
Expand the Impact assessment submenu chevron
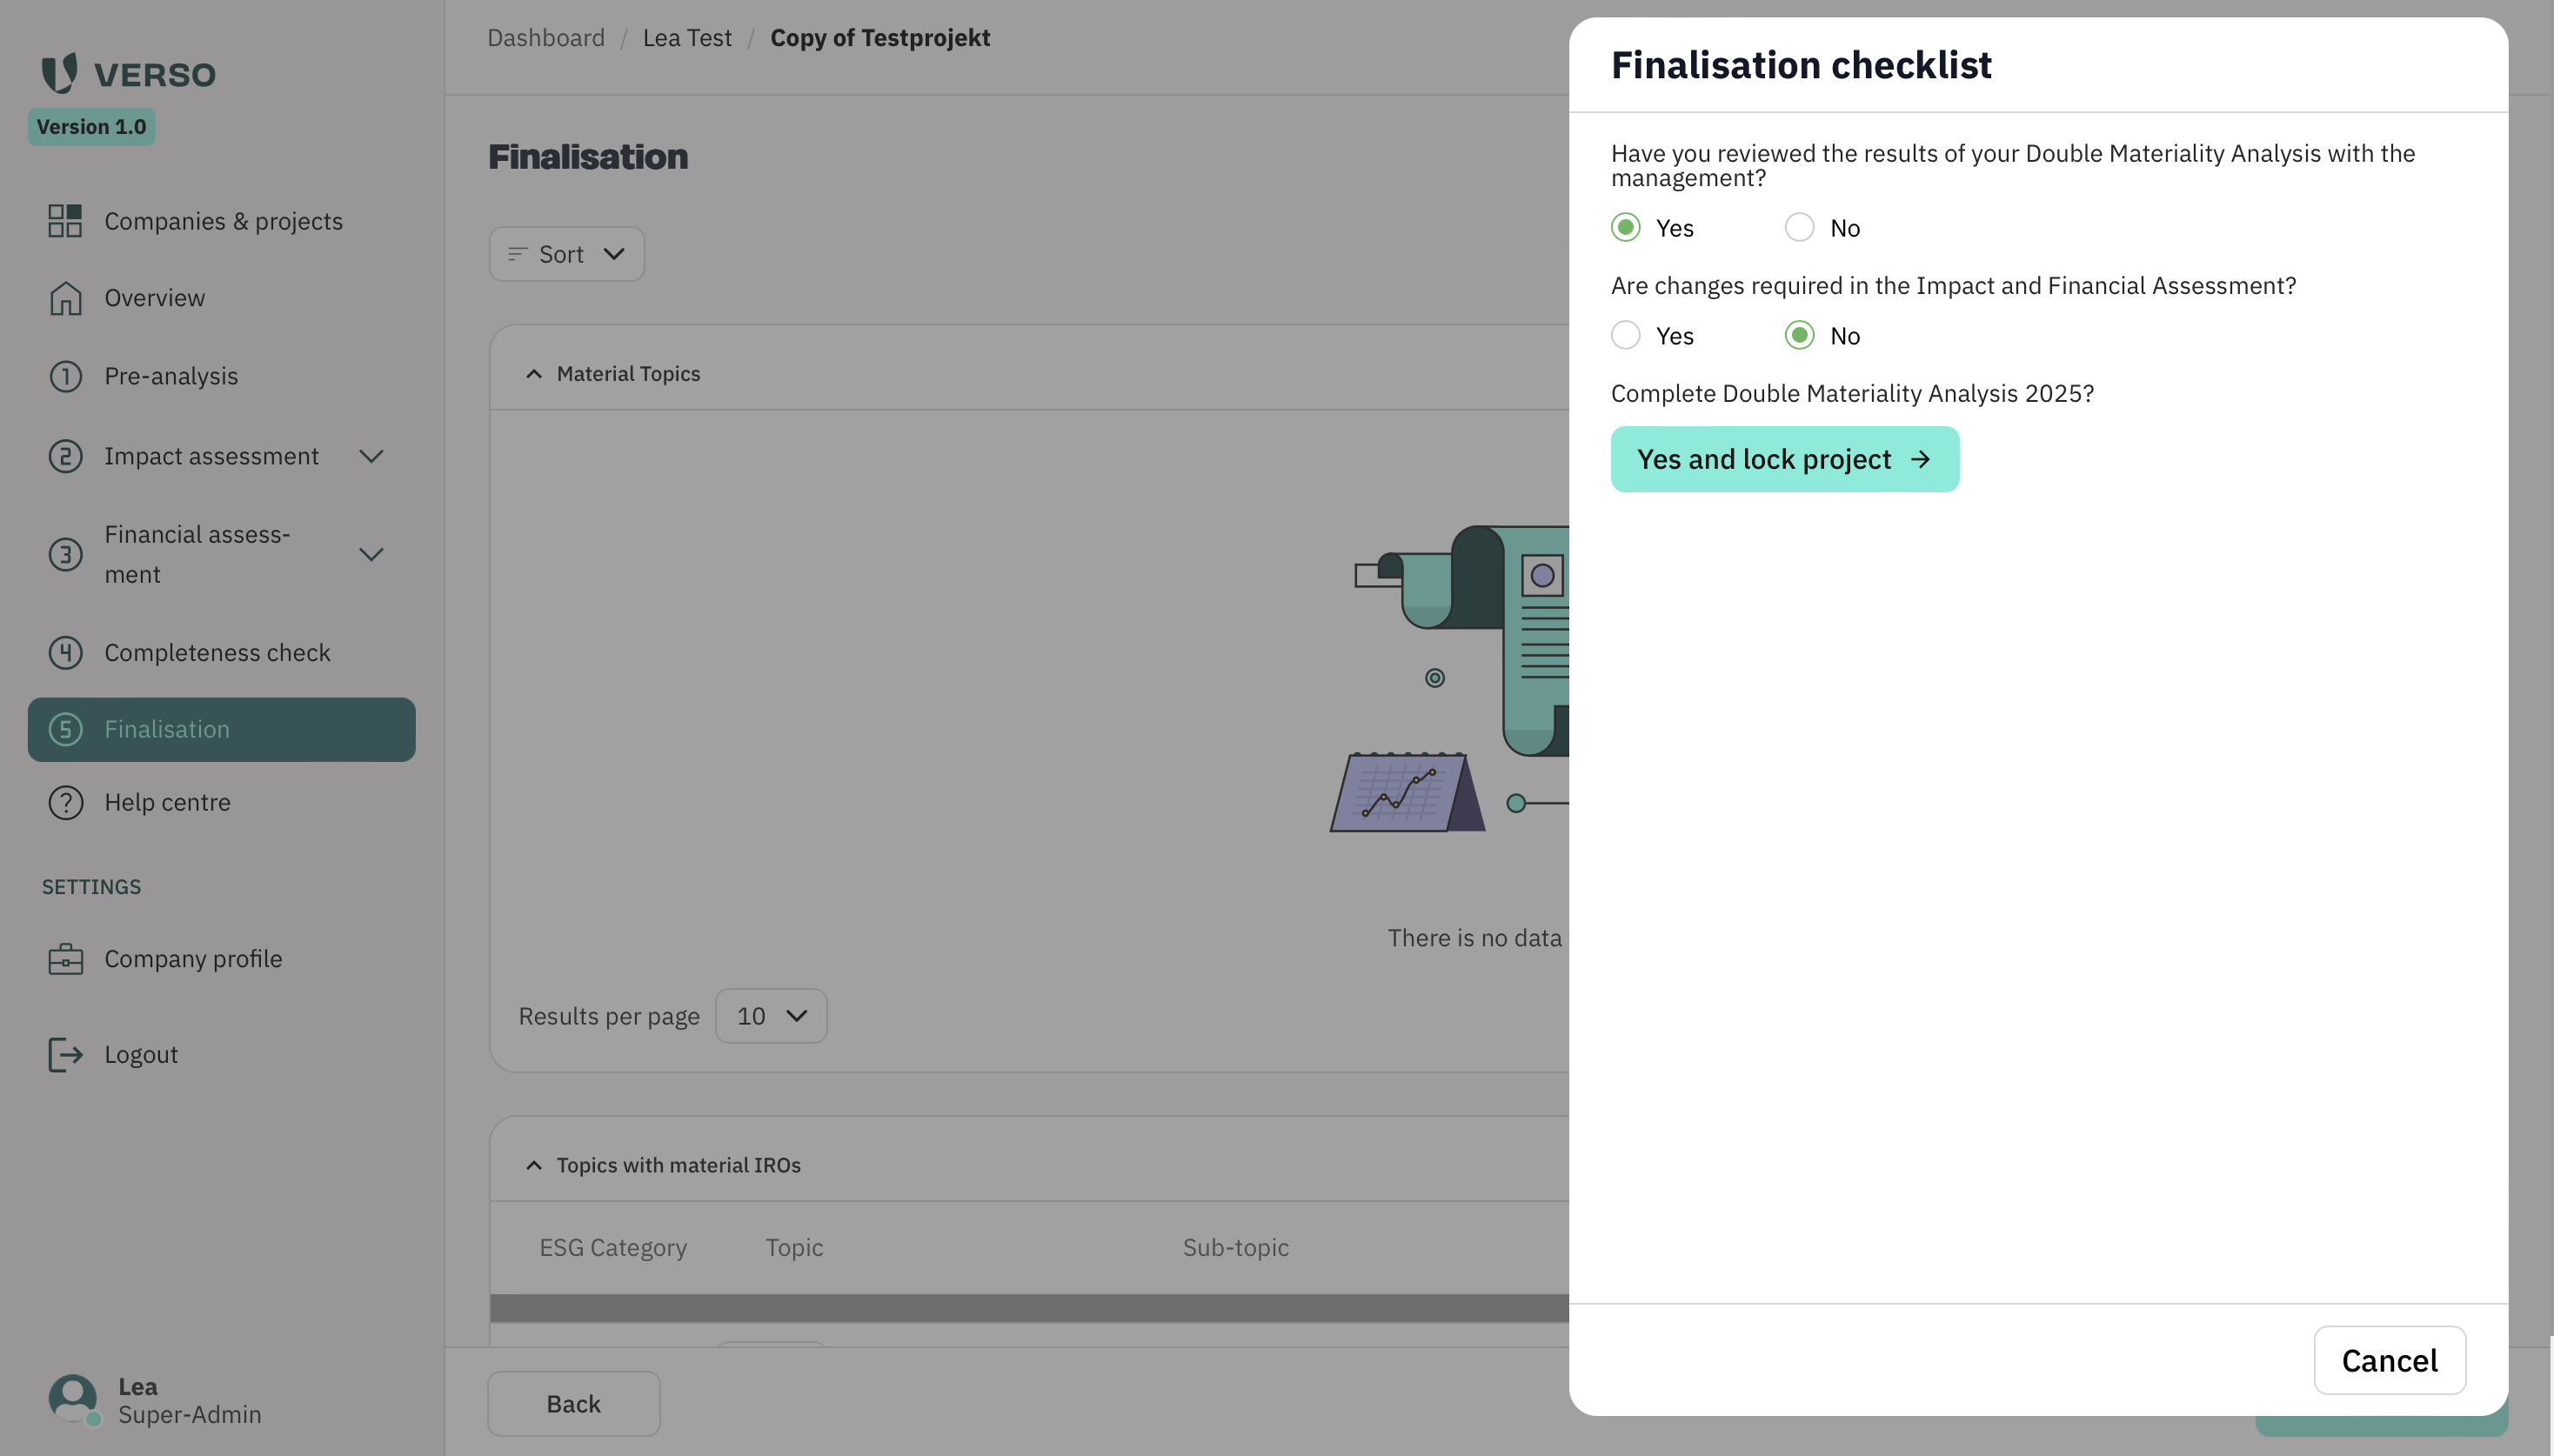pyautogui.click(x=371, y=457)
